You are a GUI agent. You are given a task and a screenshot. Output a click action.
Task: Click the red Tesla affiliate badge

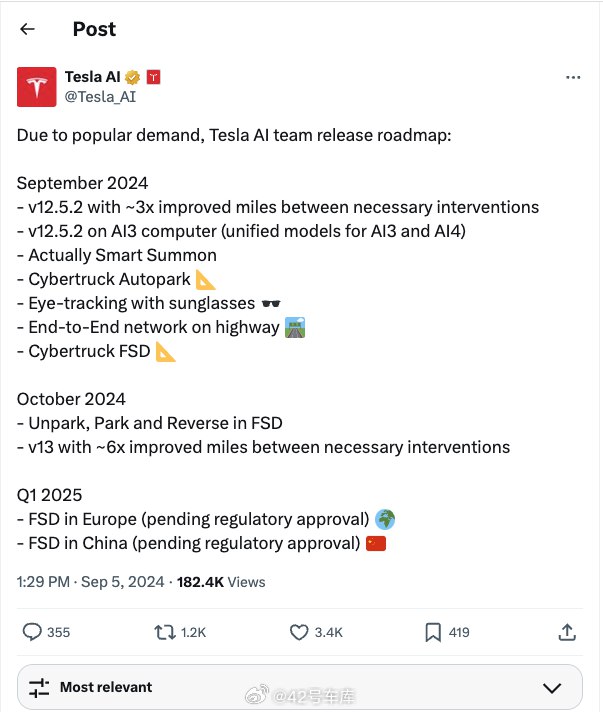point(153,78)
